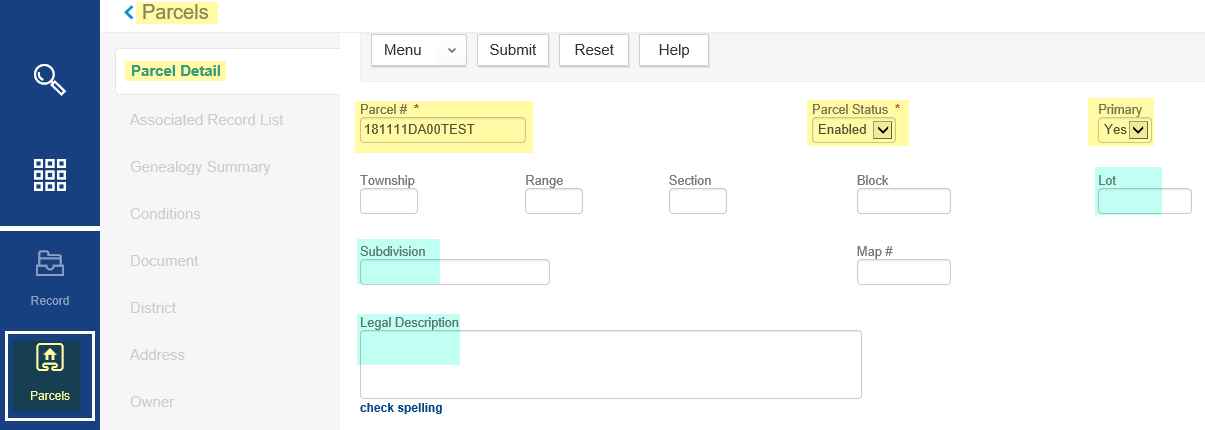1205x430 pixels.
Task: Select the Parcels house icon
Action: pos(50,359)
